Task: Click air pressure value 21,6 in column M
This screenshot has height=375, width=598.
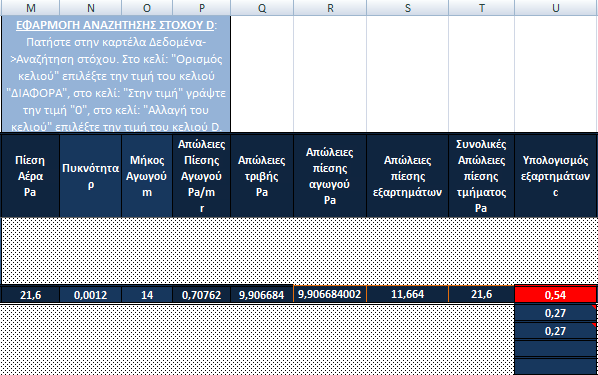Action: [31, 295]
